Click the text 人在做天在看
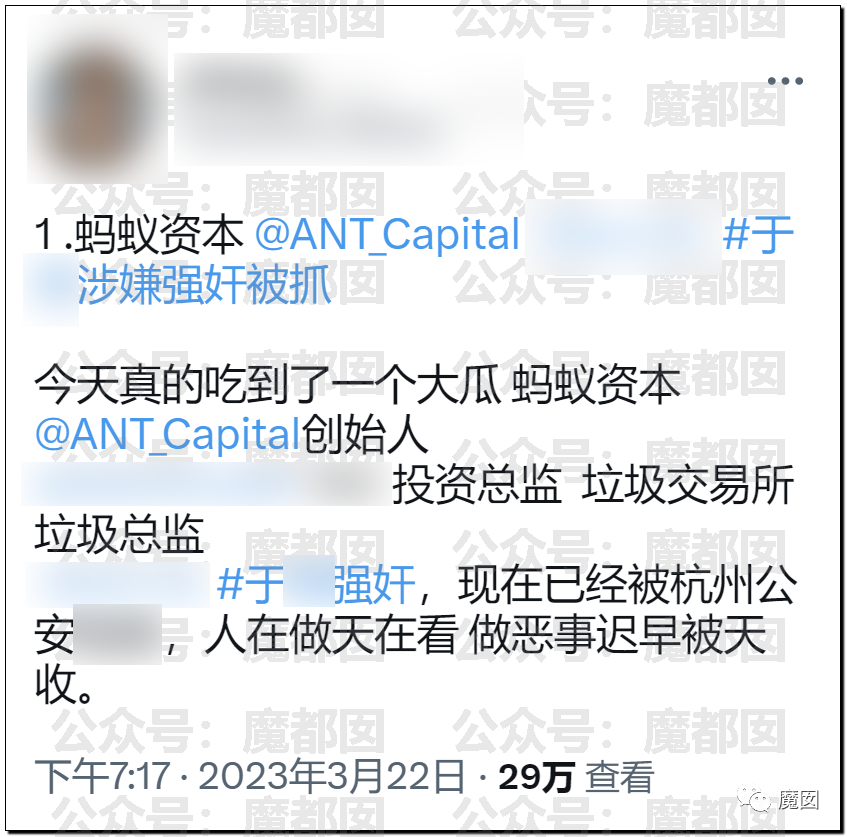Viewport: 847px width, 837px height. click(x=331, y=635)
